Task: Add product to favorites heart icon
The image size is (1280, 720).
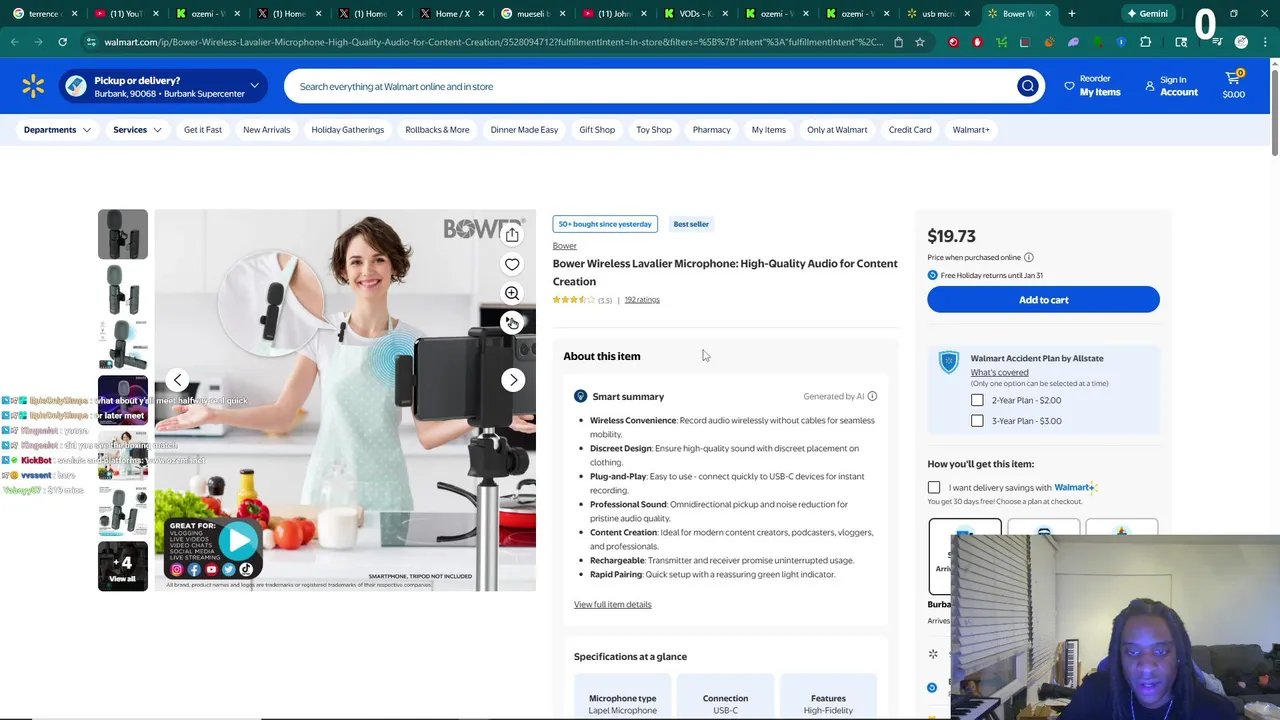Action: point(512,264)
